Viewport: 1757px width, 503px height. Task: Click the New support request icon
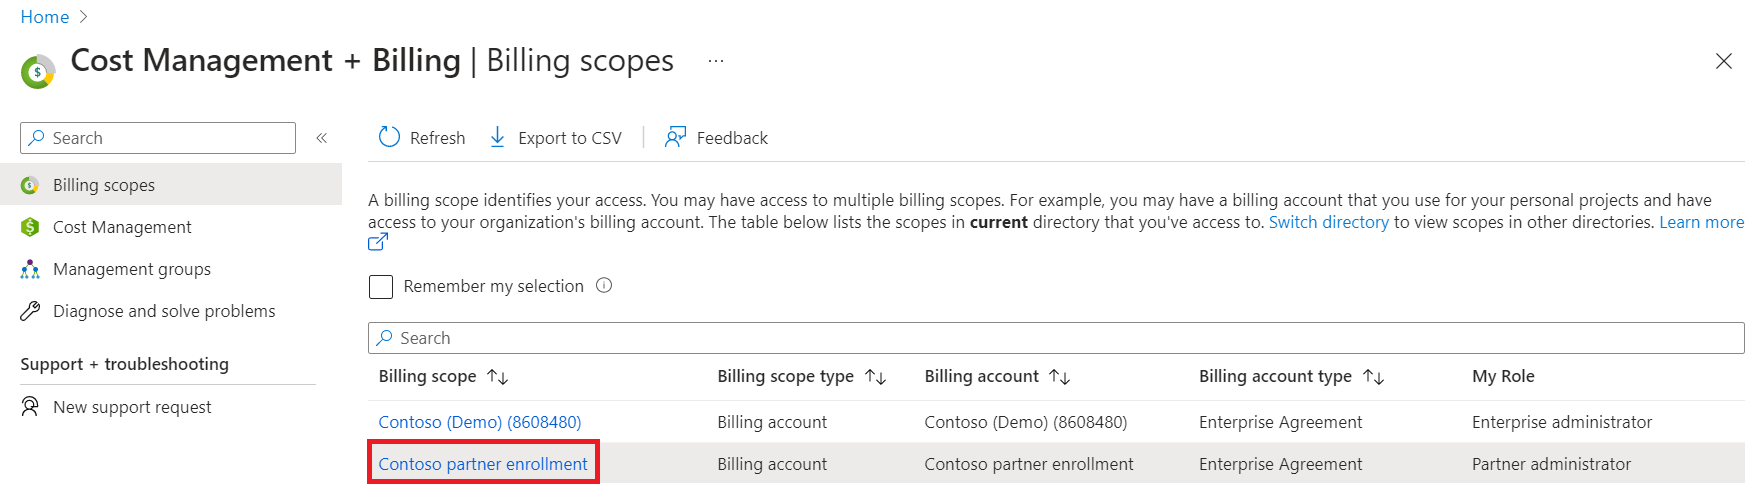click(30, 407)
